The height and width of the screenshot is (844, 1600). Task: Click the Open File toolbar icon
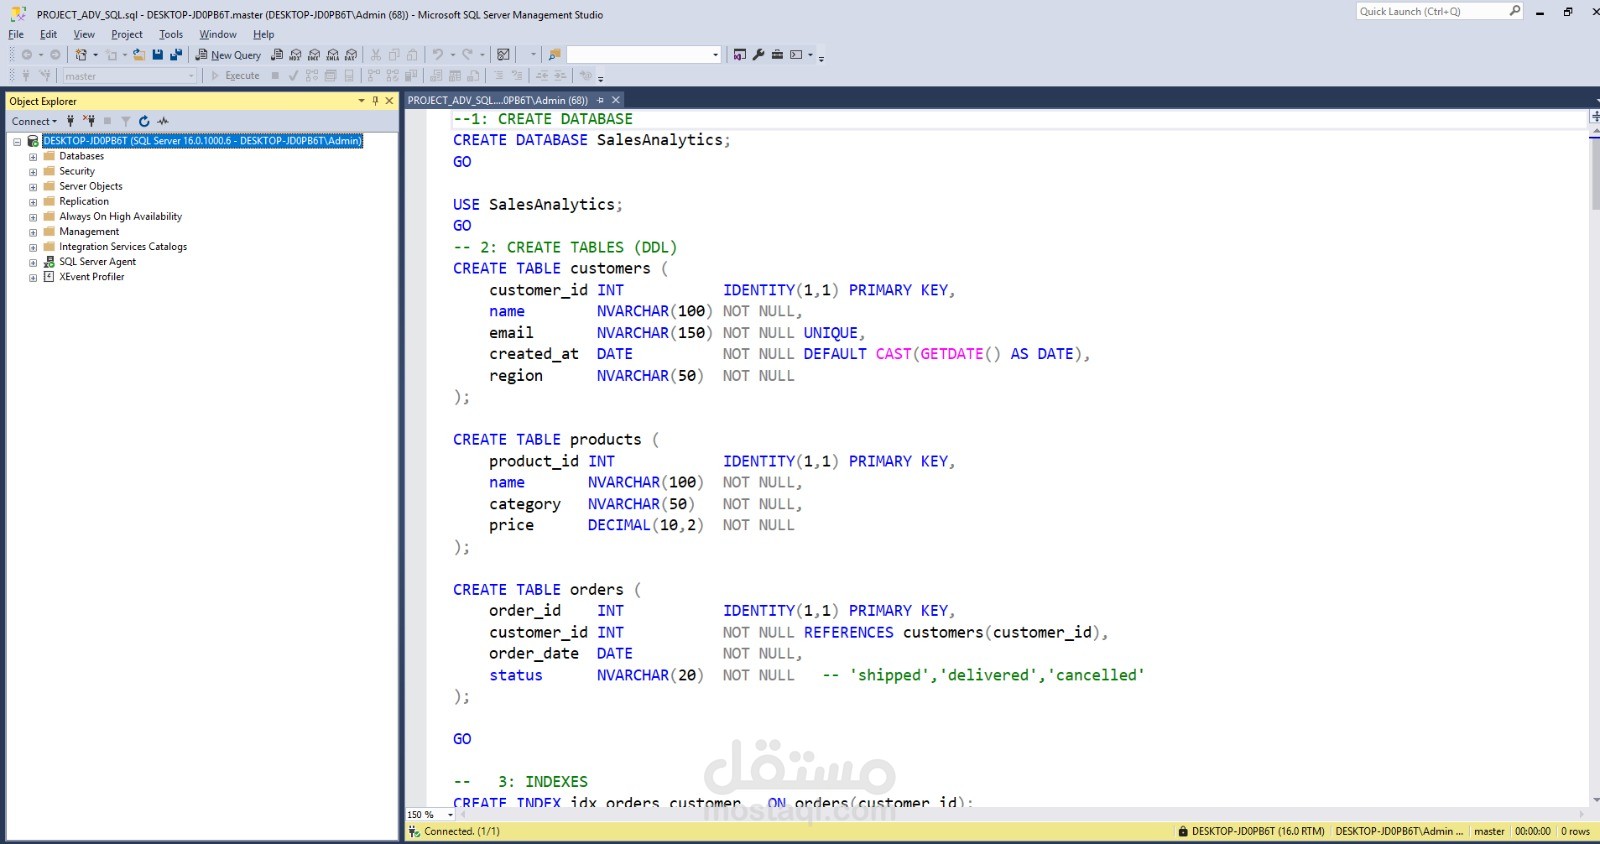click(139, 54)
